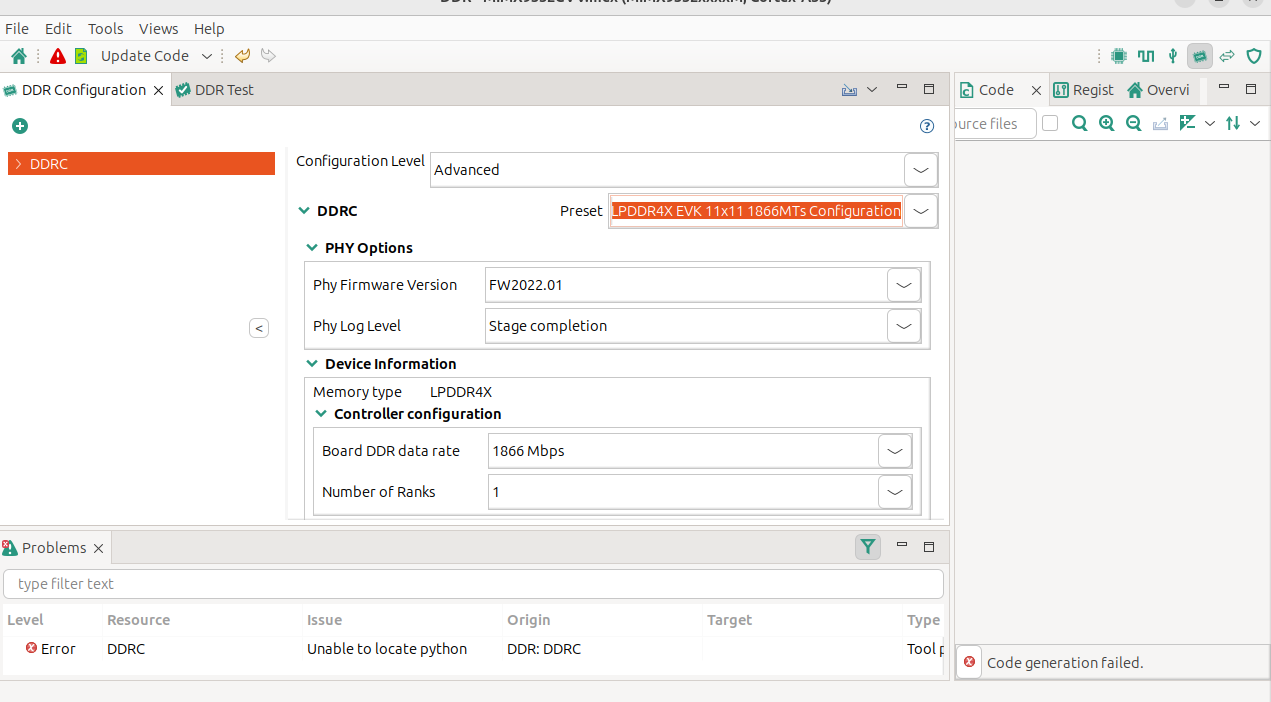Collapse the Device Information section
Viewport: 1271px width, 702px height.
312,364
